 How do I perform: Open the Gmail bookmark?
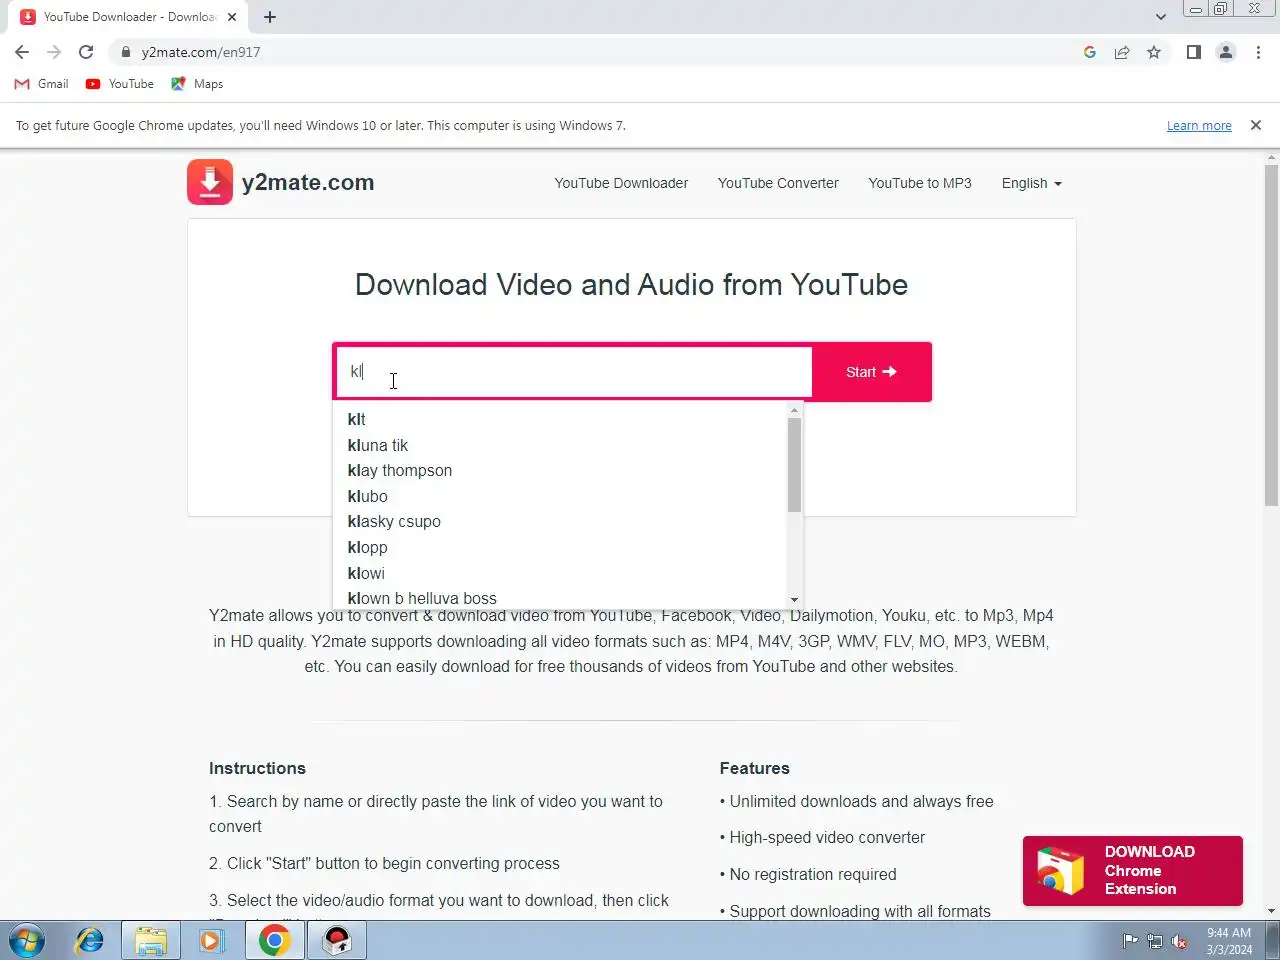[x=42, y=84]
